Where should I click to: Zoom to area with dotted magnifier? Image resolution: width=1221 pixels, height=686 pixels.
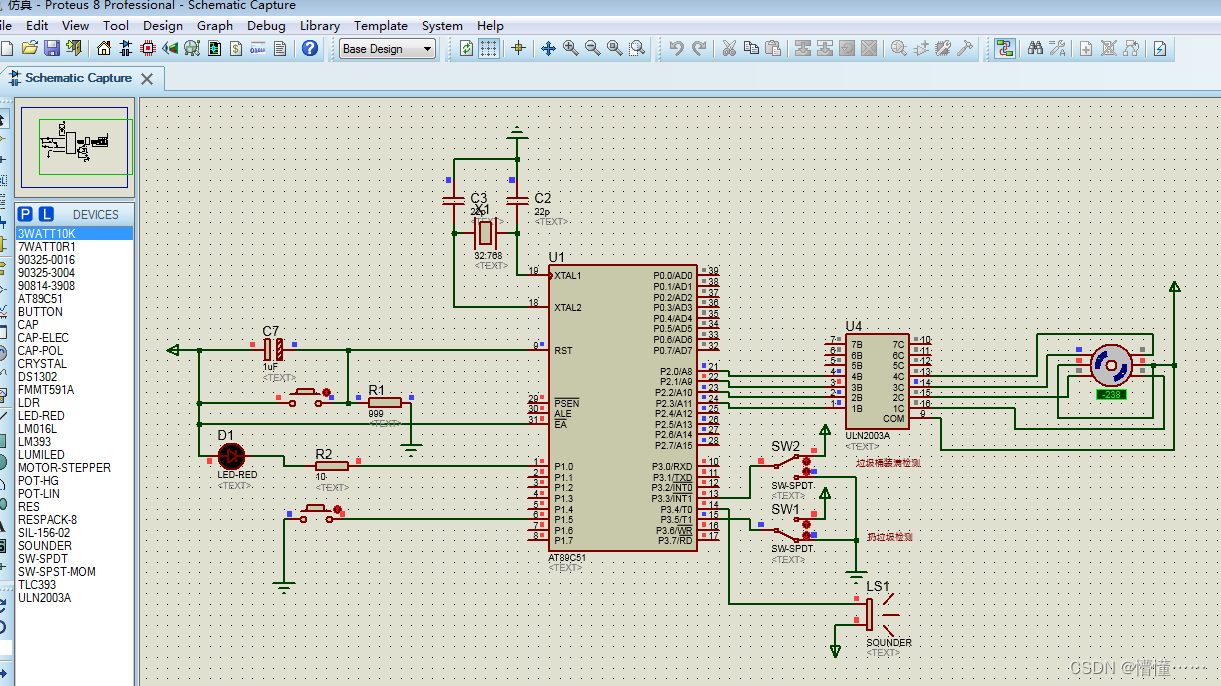(636, 48)
